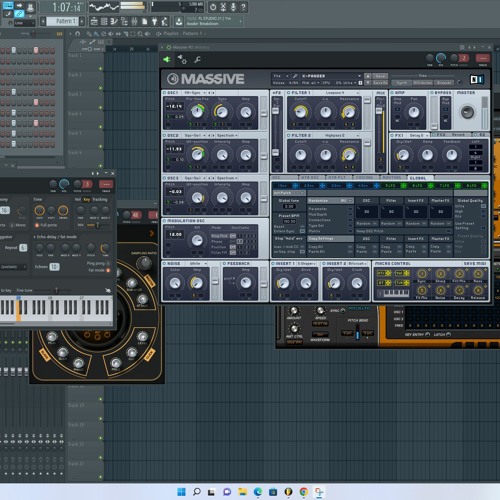
Task: Click the Synth view button
Action: (402, 83)
